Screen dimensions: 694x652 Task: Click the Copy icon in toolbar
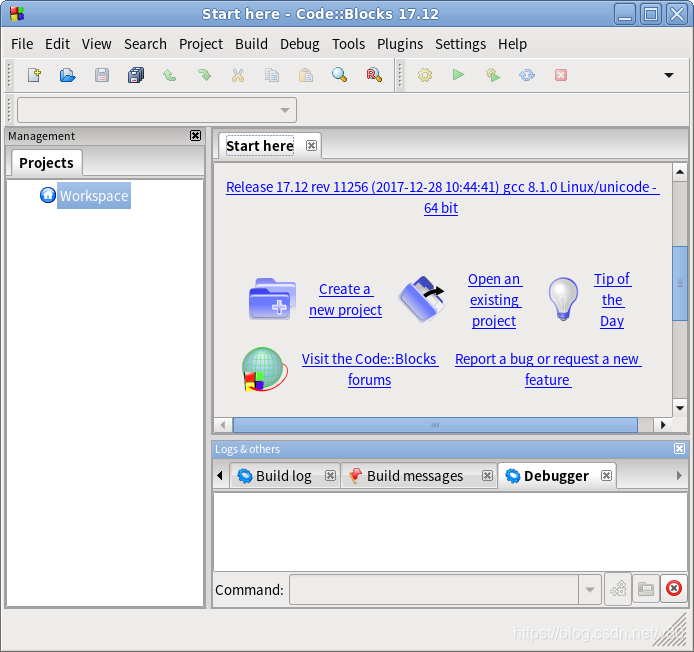tap(272, 75)
